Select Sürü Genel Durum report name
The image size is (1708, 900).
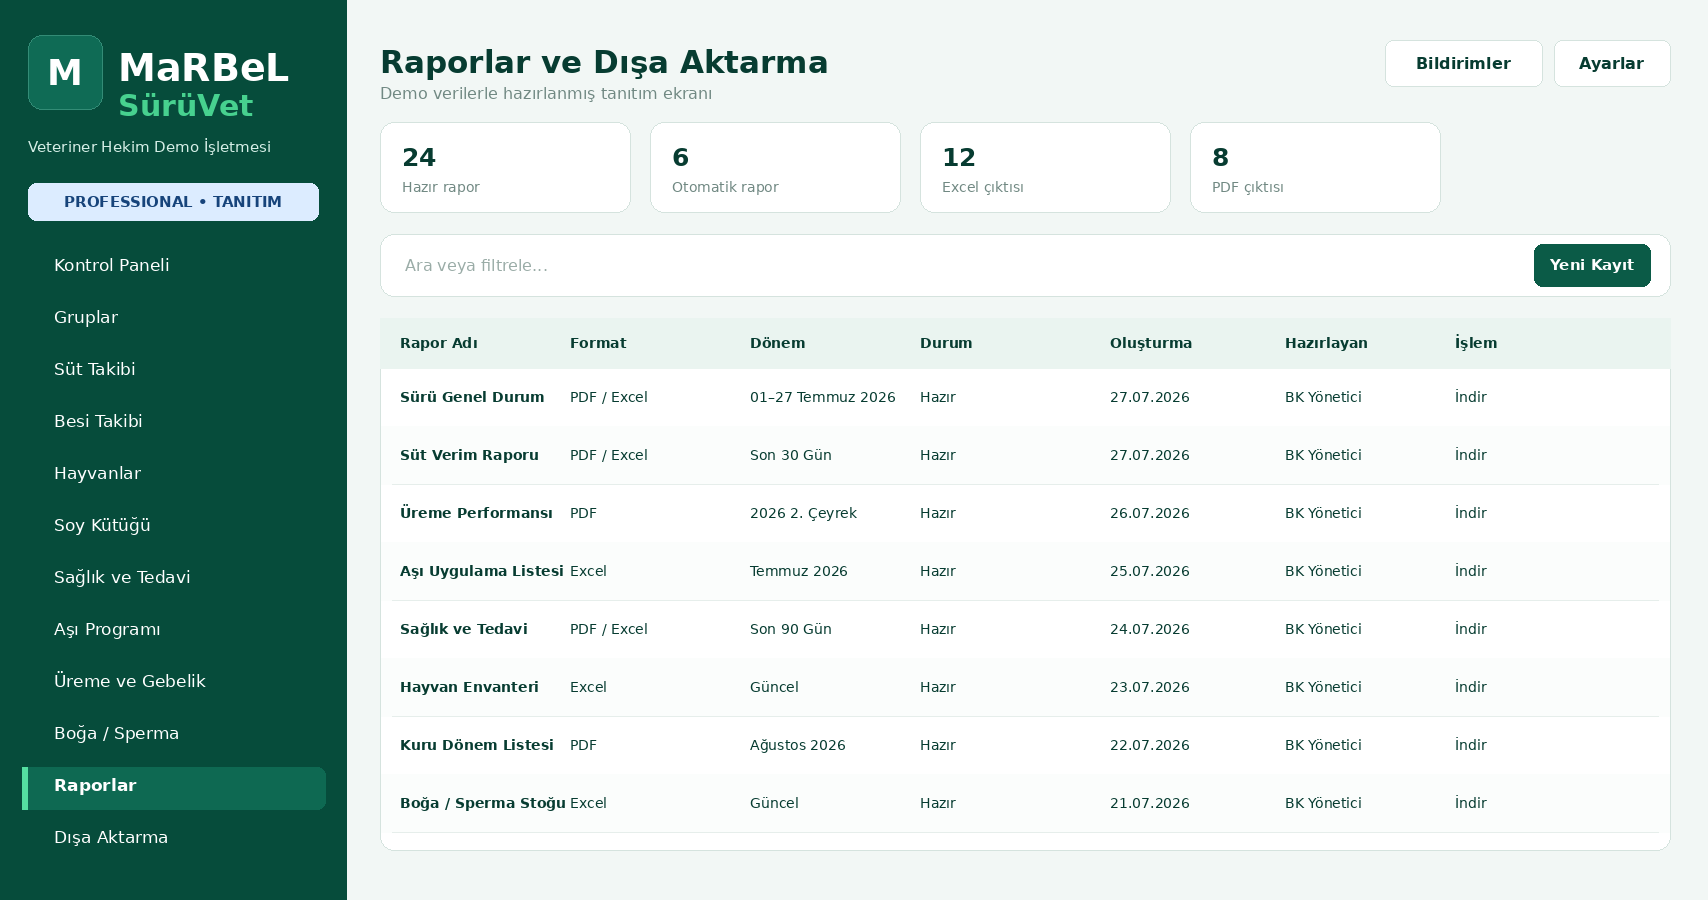click(x=472, y=397)
